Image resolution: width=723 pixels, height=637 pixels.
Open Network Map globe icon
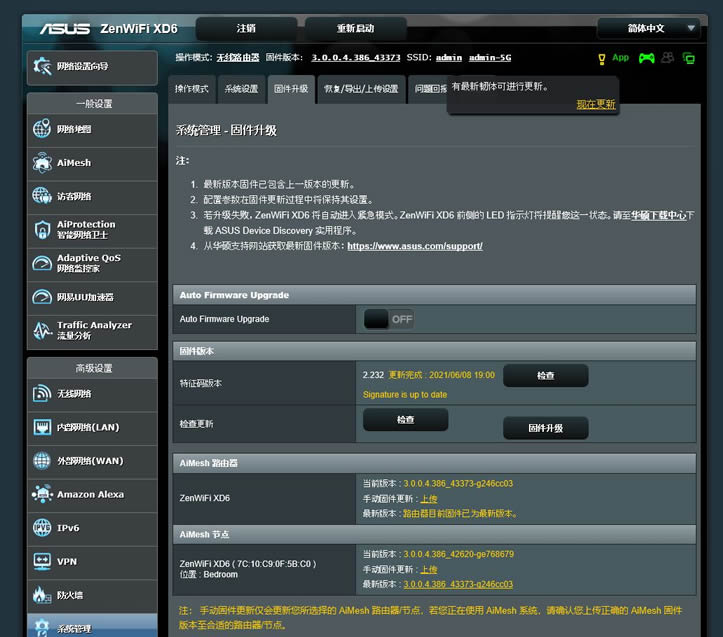tap(42, 129)
